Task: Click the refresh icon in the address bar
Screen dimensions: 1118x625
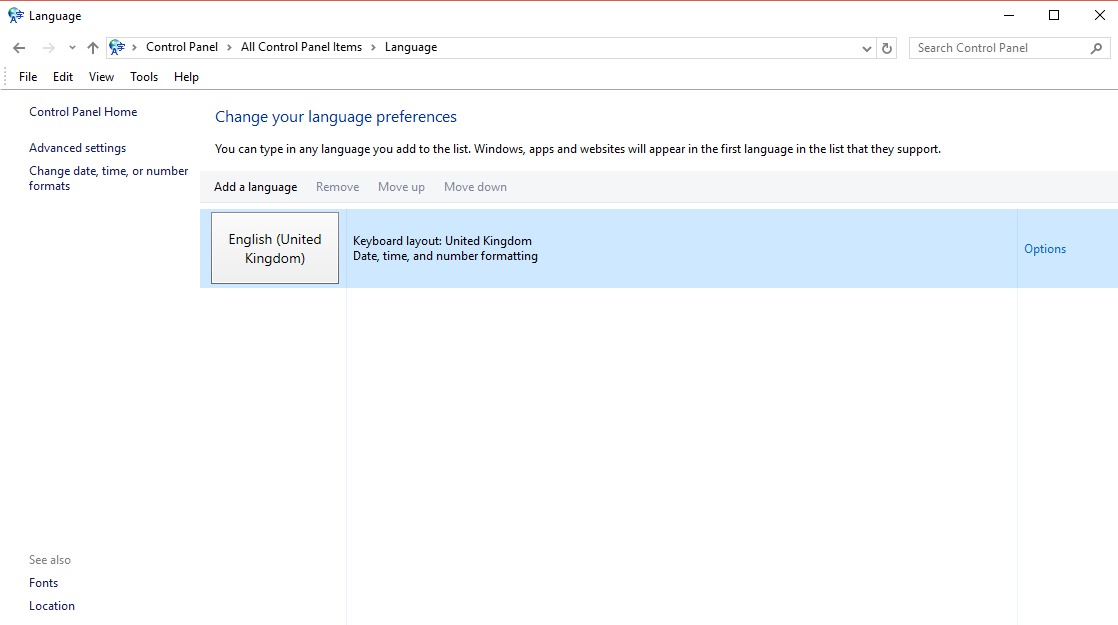Action: [887, 47]
